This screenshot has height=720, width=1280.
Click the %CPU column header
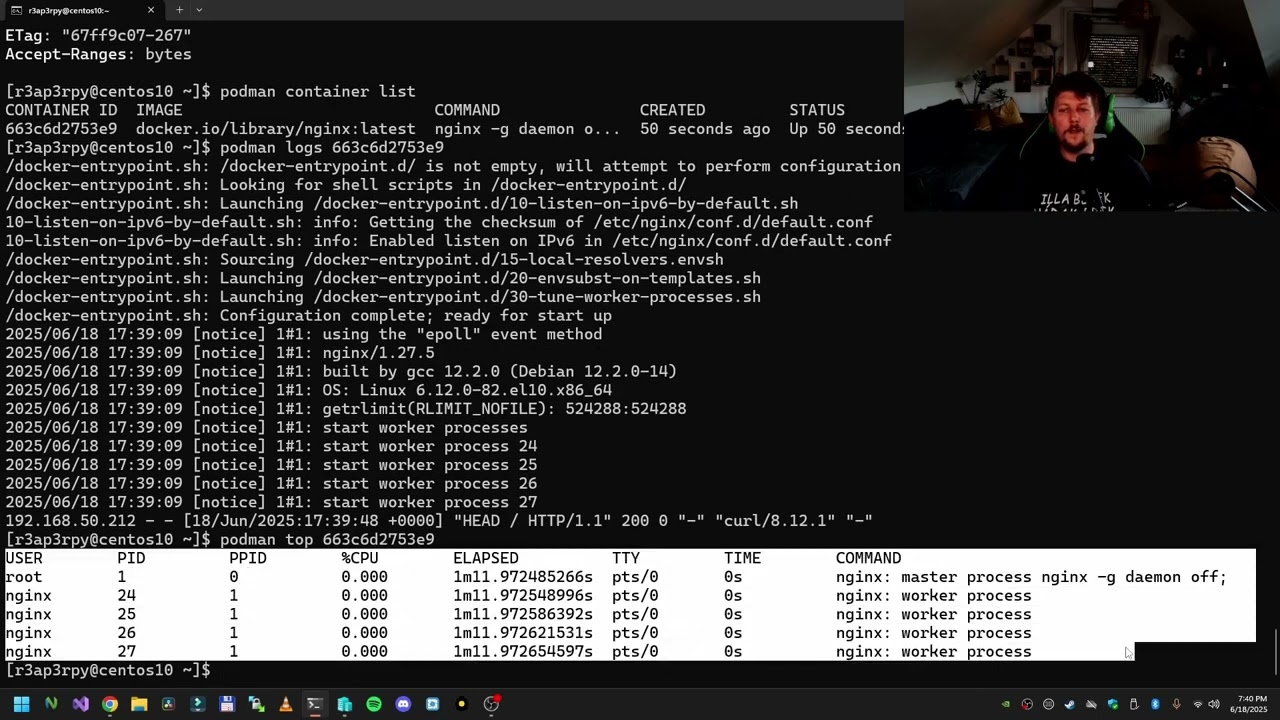(x=360, y=558)
